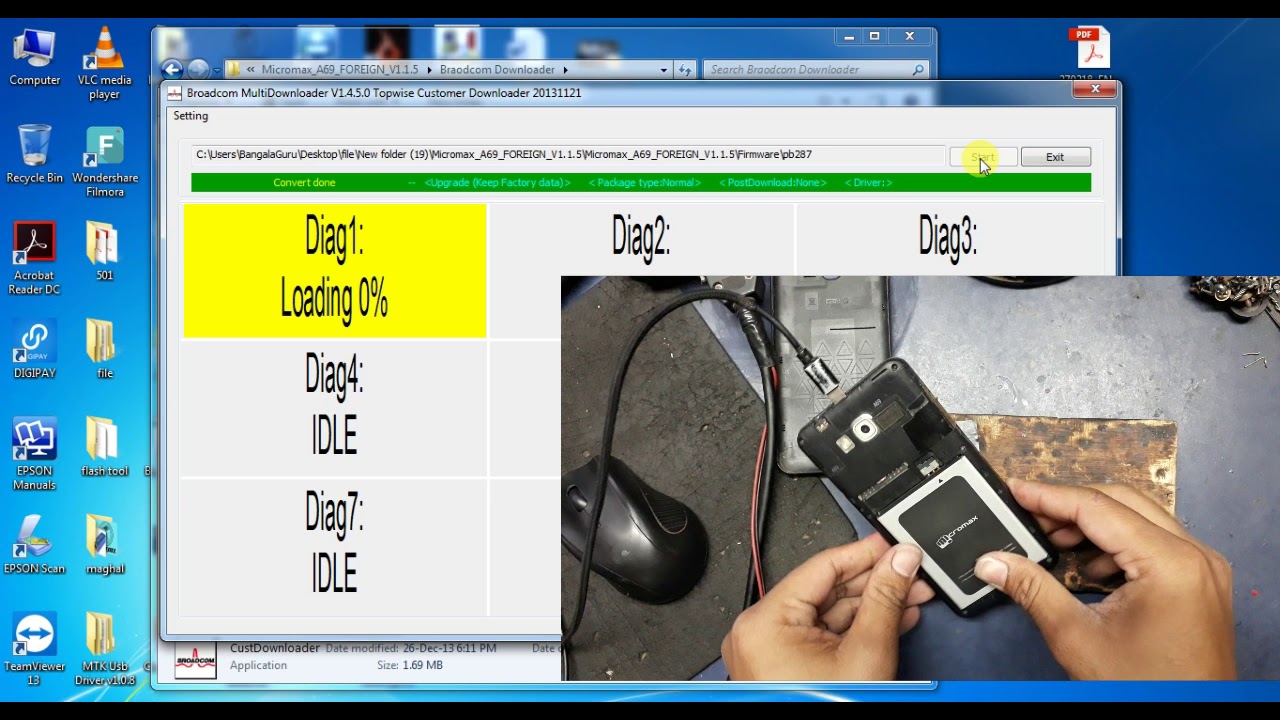Image resolution: width=1280 pixels, height=720 pixels.
Task: Click Broadcom Downloader breadcrumb in Explorer
Action: pyautogui.click(x=497, y=70)
